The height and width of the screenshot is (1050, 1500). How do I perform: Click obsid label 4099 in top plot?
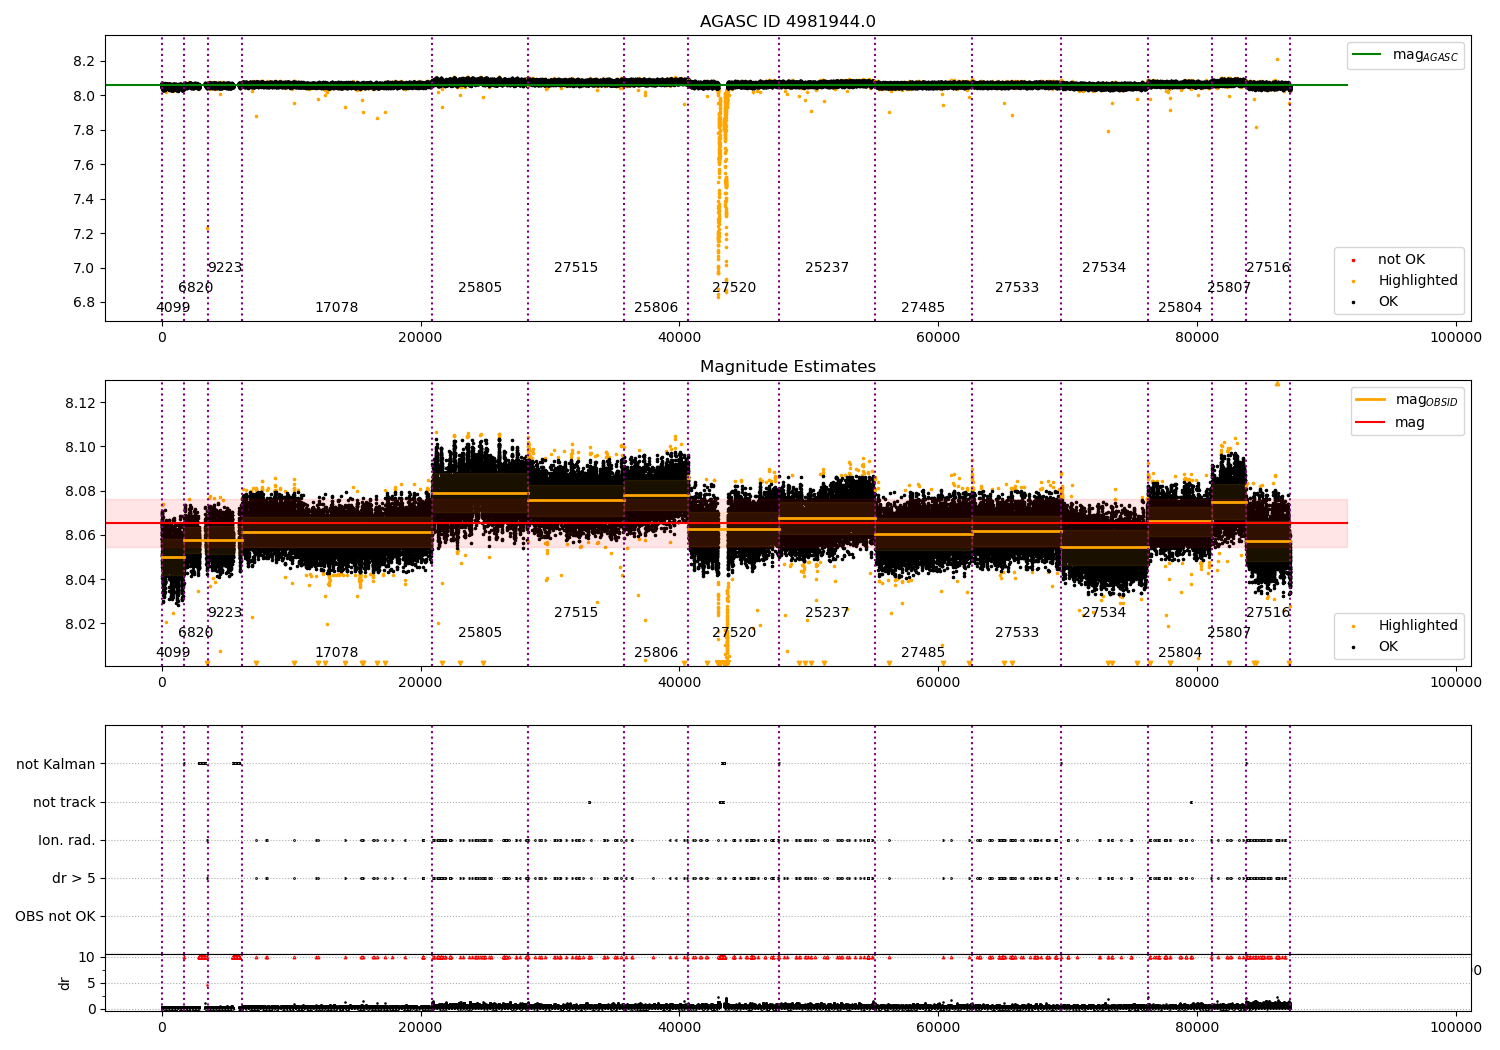tap(173, 308)
